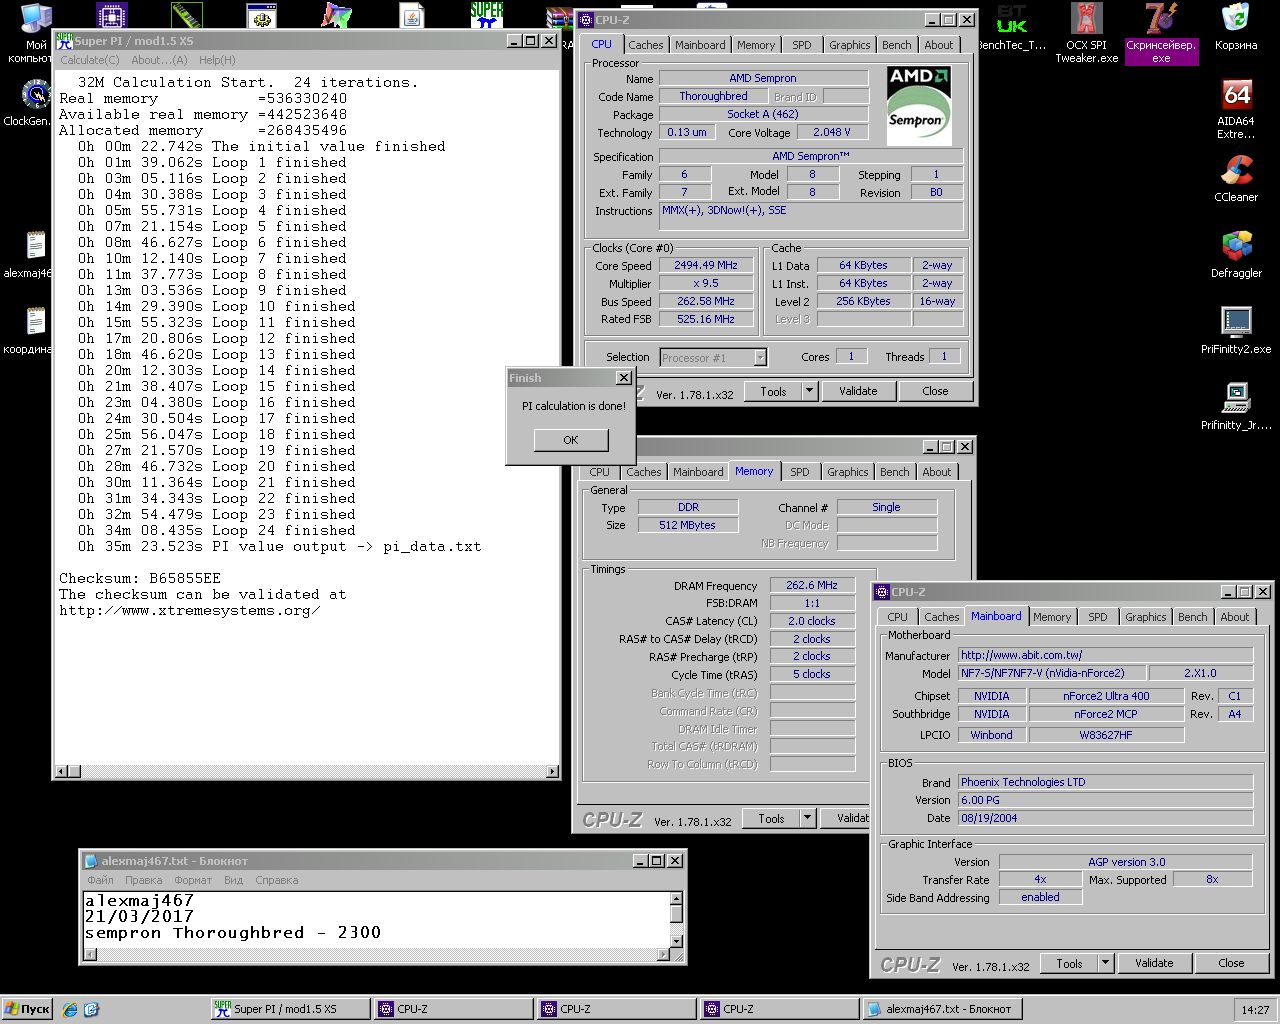This screenshot has height=1024, width=1280.
Task: Click Super PI horizontal scrollbar right arrow
Action: coord(552,771)
